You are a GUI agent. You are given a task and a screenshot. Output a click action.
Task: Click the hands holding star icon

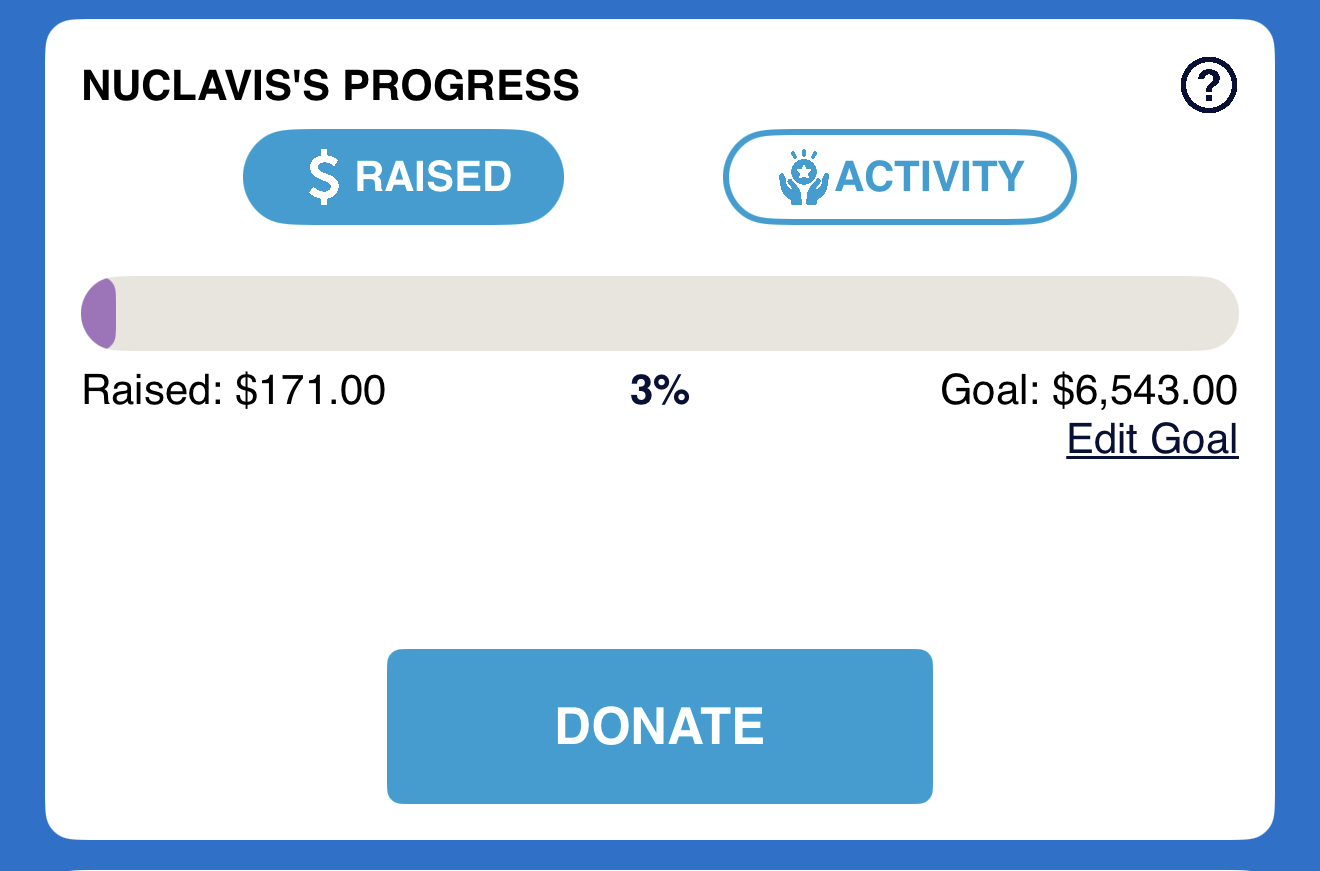click(803, 178)
